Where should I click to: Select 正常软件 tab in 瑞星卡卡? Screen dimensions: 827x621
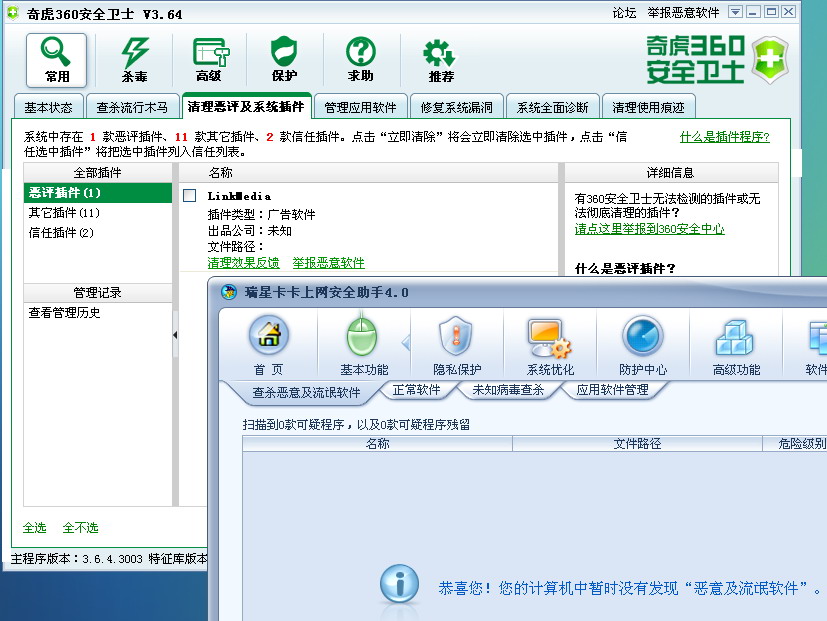point(417,390)
